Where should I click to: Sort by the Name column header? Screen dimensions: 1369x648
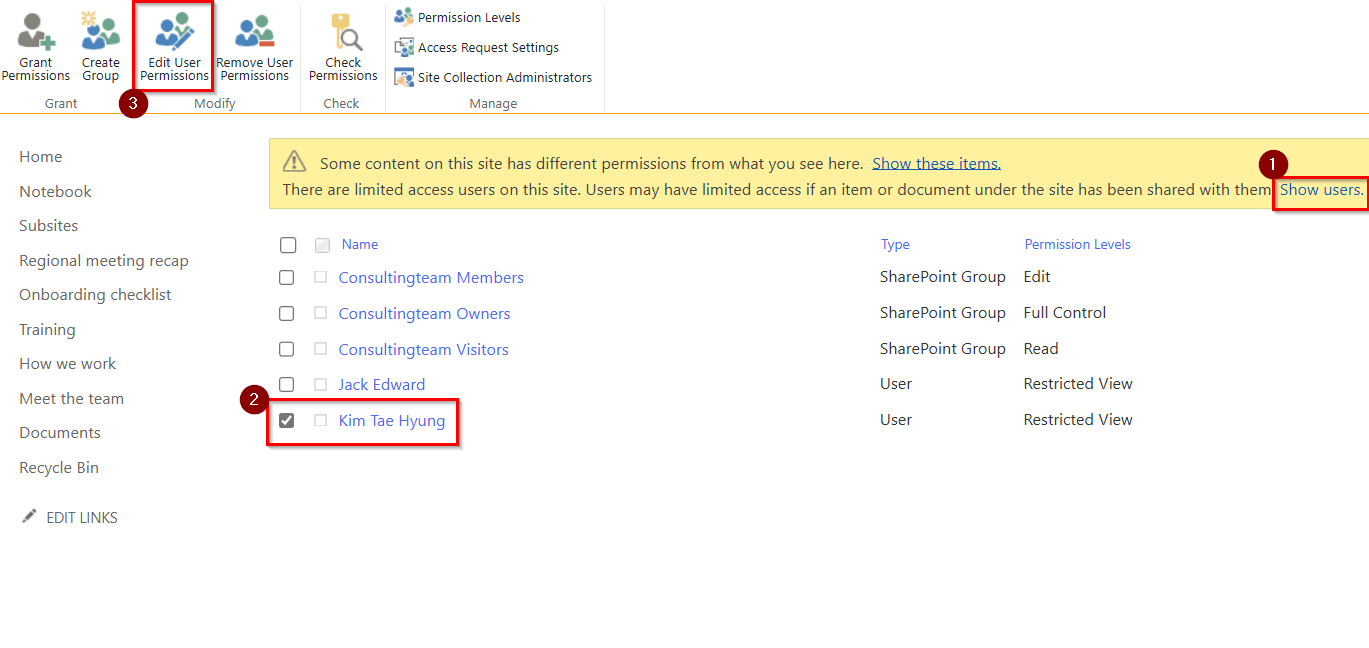(x=359, y=245)
